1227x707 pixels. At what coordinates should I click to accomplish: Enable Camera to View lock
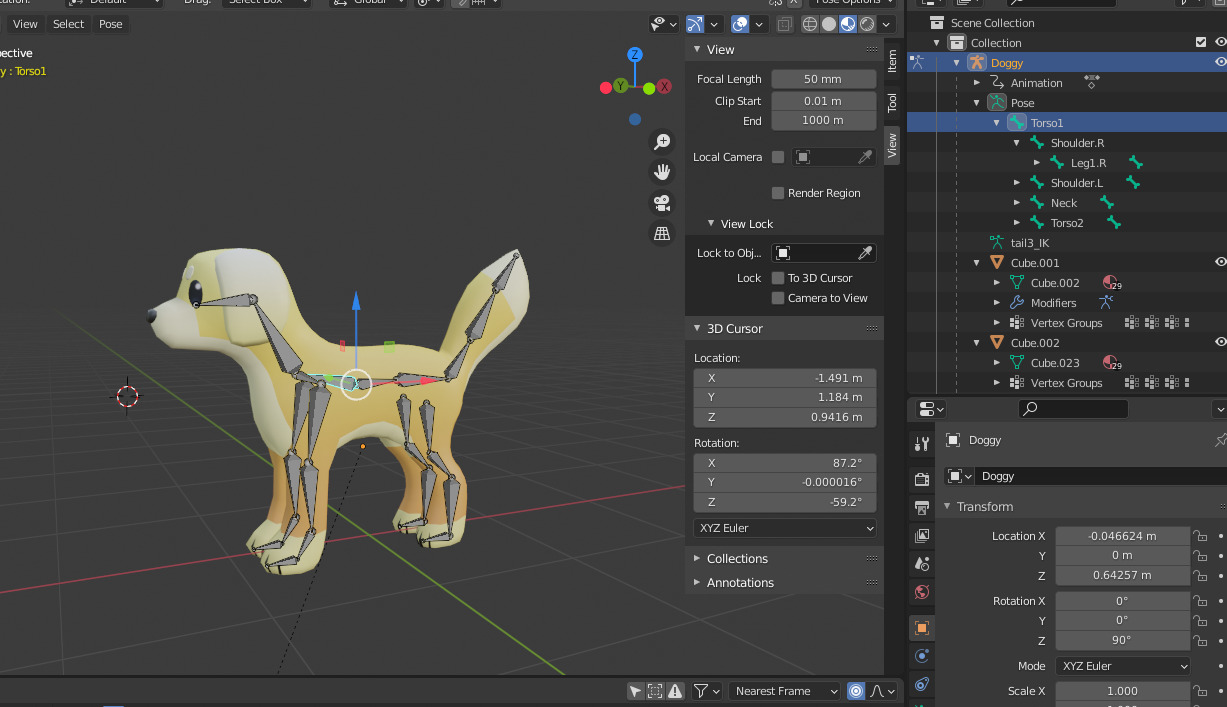(777, 298)
